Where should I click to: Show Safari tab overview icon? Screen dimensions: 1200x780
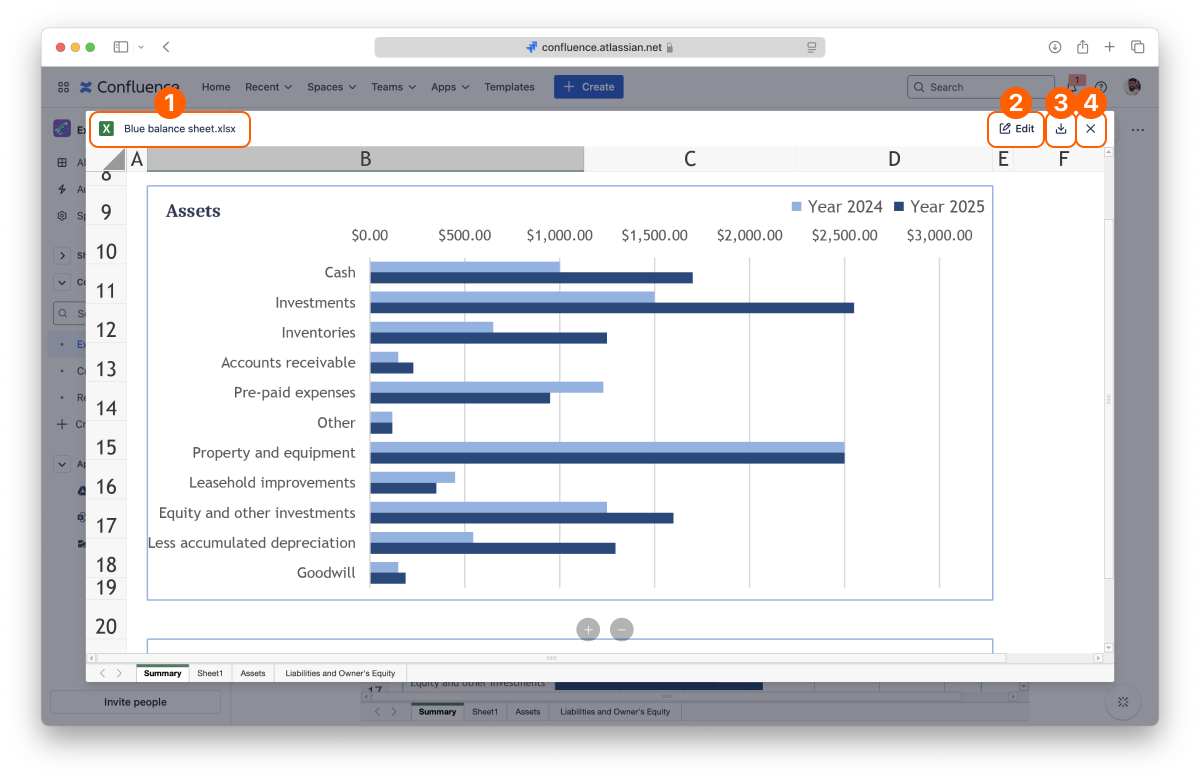1138,47
